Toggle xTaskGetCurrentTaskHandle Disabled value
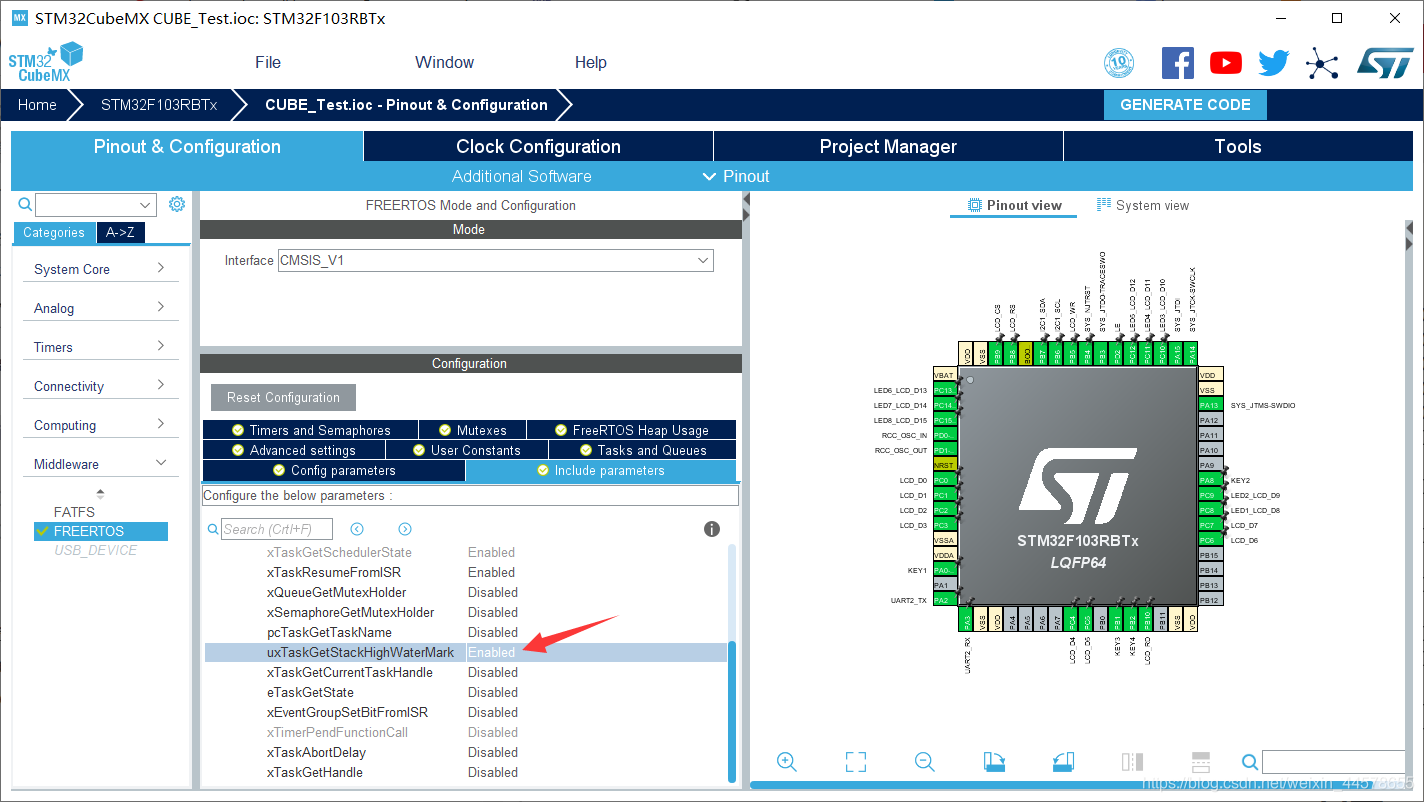Viewport: 1424px width, 802px height. coord(493,672)
